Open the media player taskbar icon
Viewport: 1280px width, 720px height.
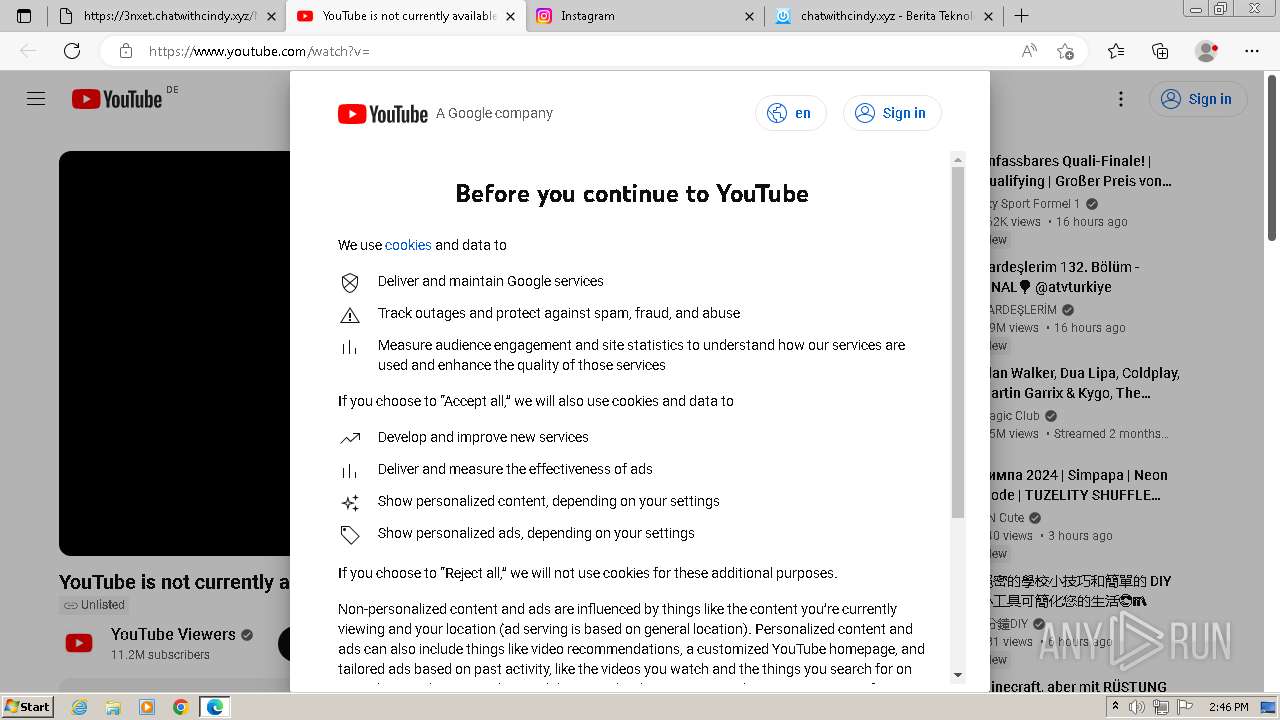(147, 707)
